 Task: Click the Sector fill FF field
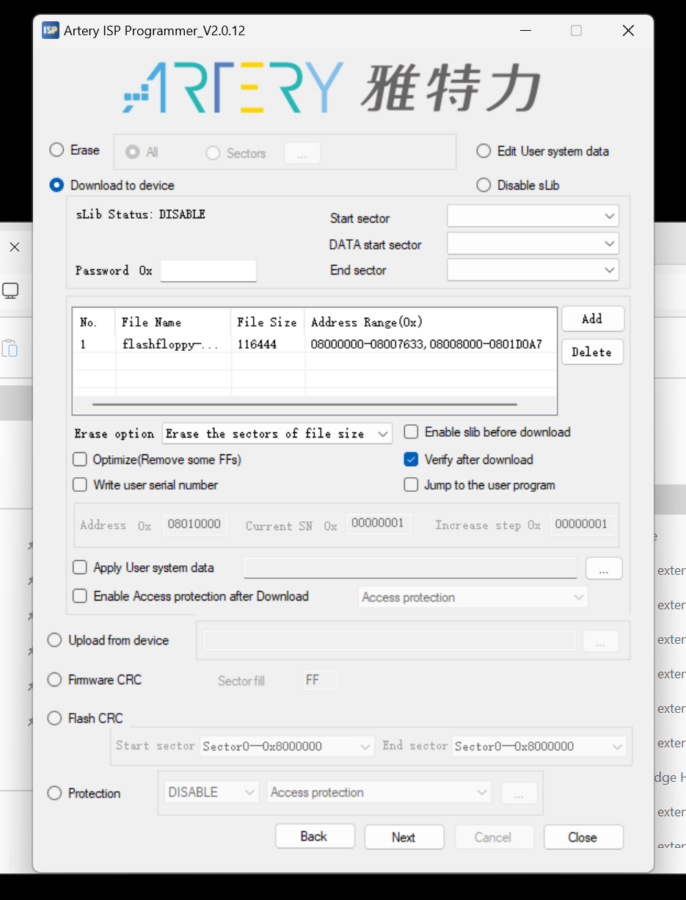[320, 680]
